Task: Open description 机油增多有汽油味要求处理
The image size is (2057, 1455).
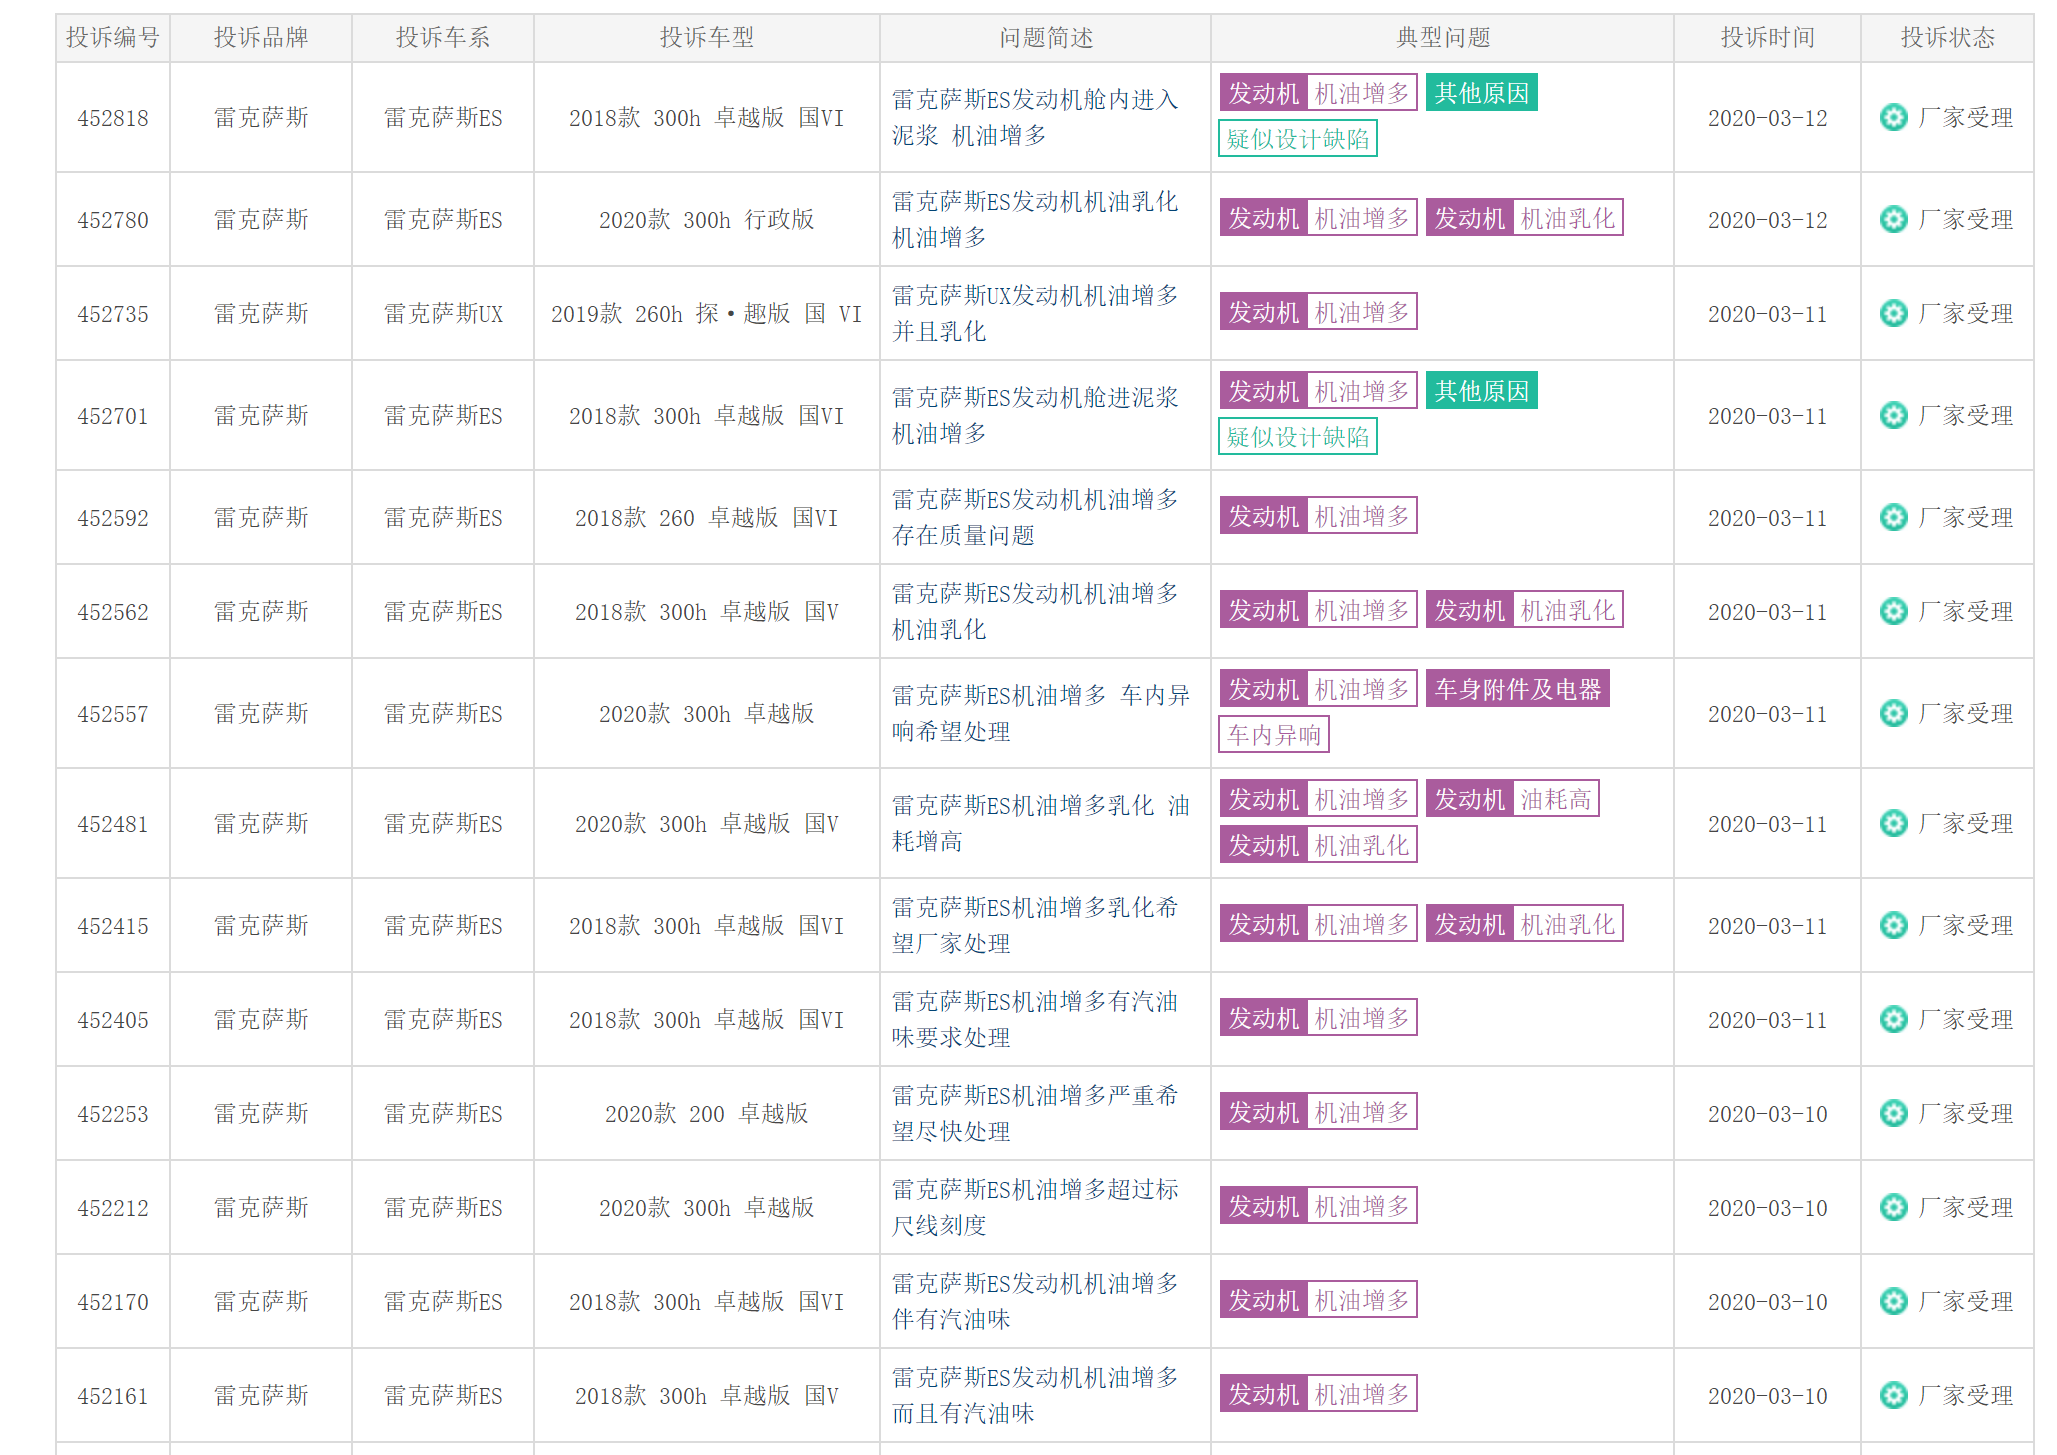Action: pos(1035,1019)
